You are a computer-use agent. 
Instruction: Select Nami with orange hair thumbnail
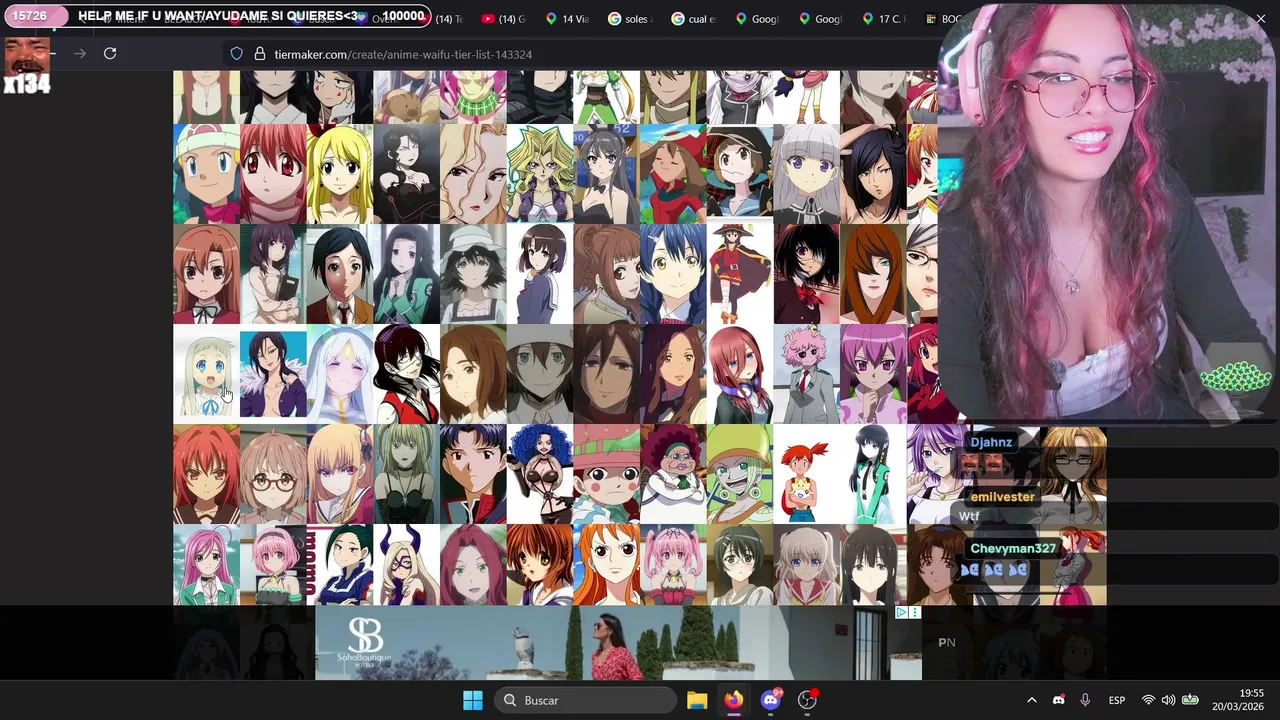606,564
